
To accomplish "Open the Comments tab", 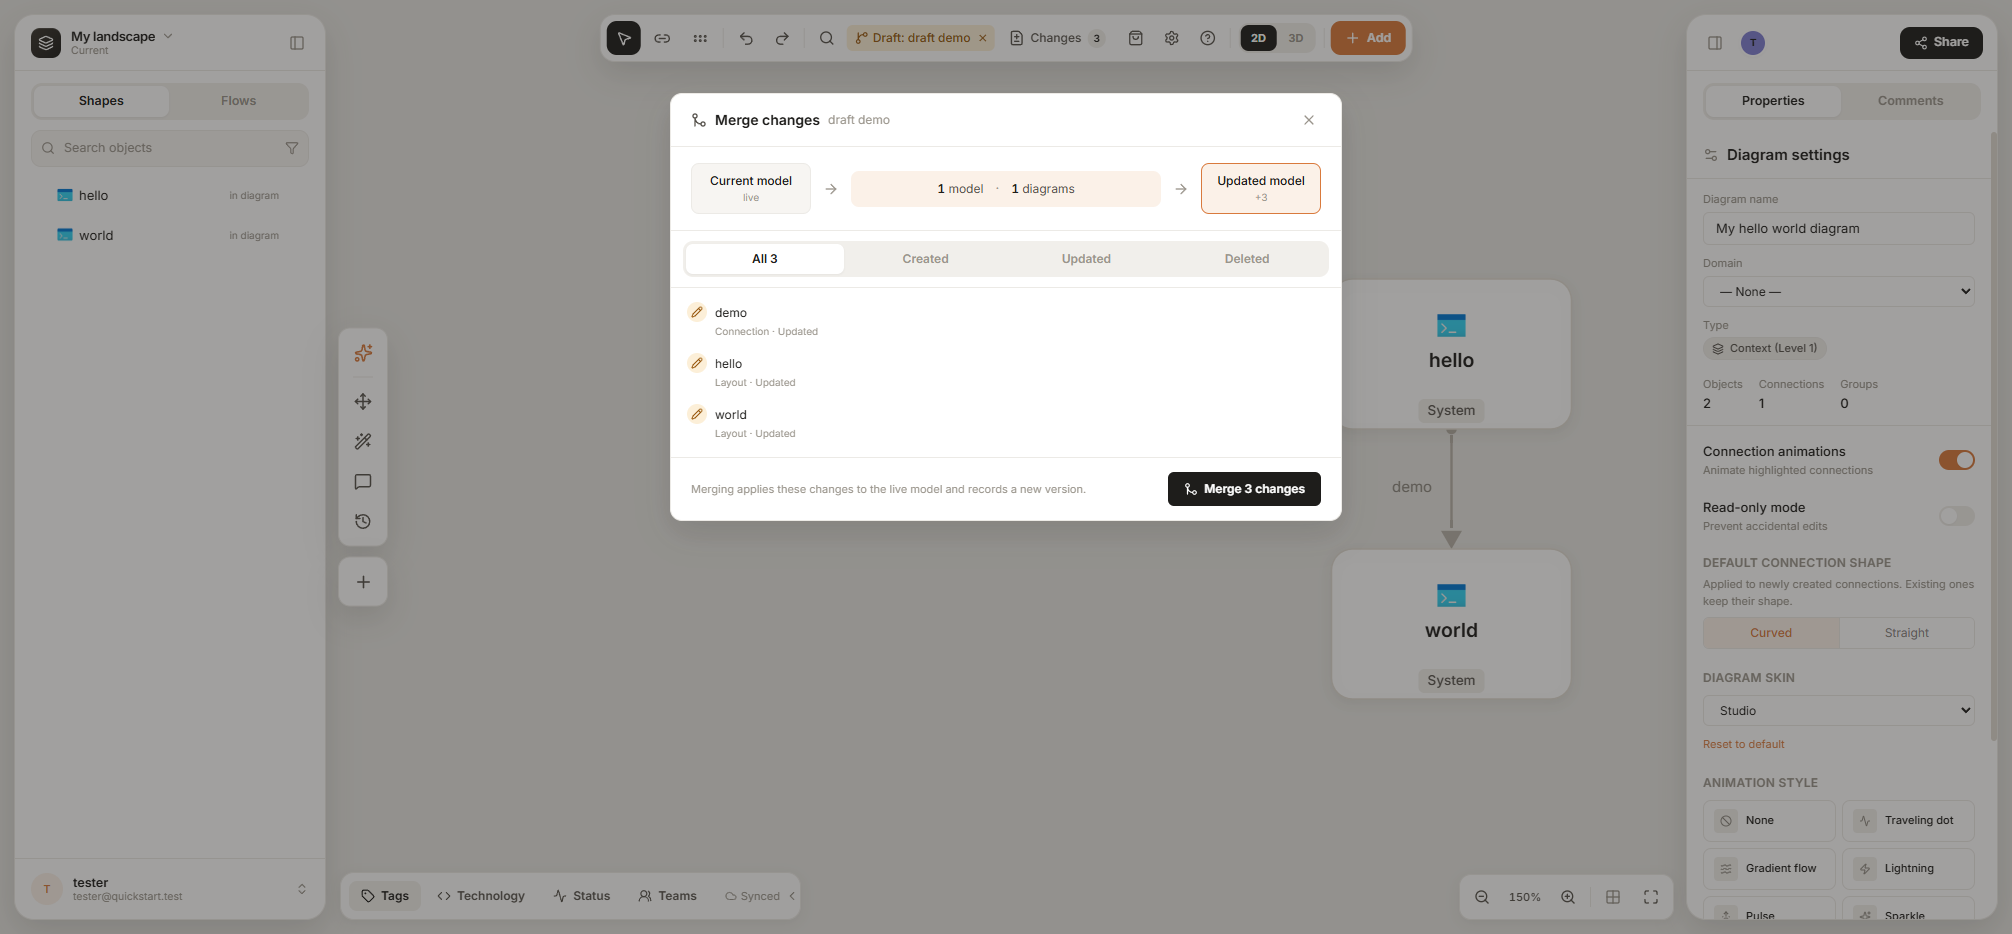I will (x=1910, y=101).
